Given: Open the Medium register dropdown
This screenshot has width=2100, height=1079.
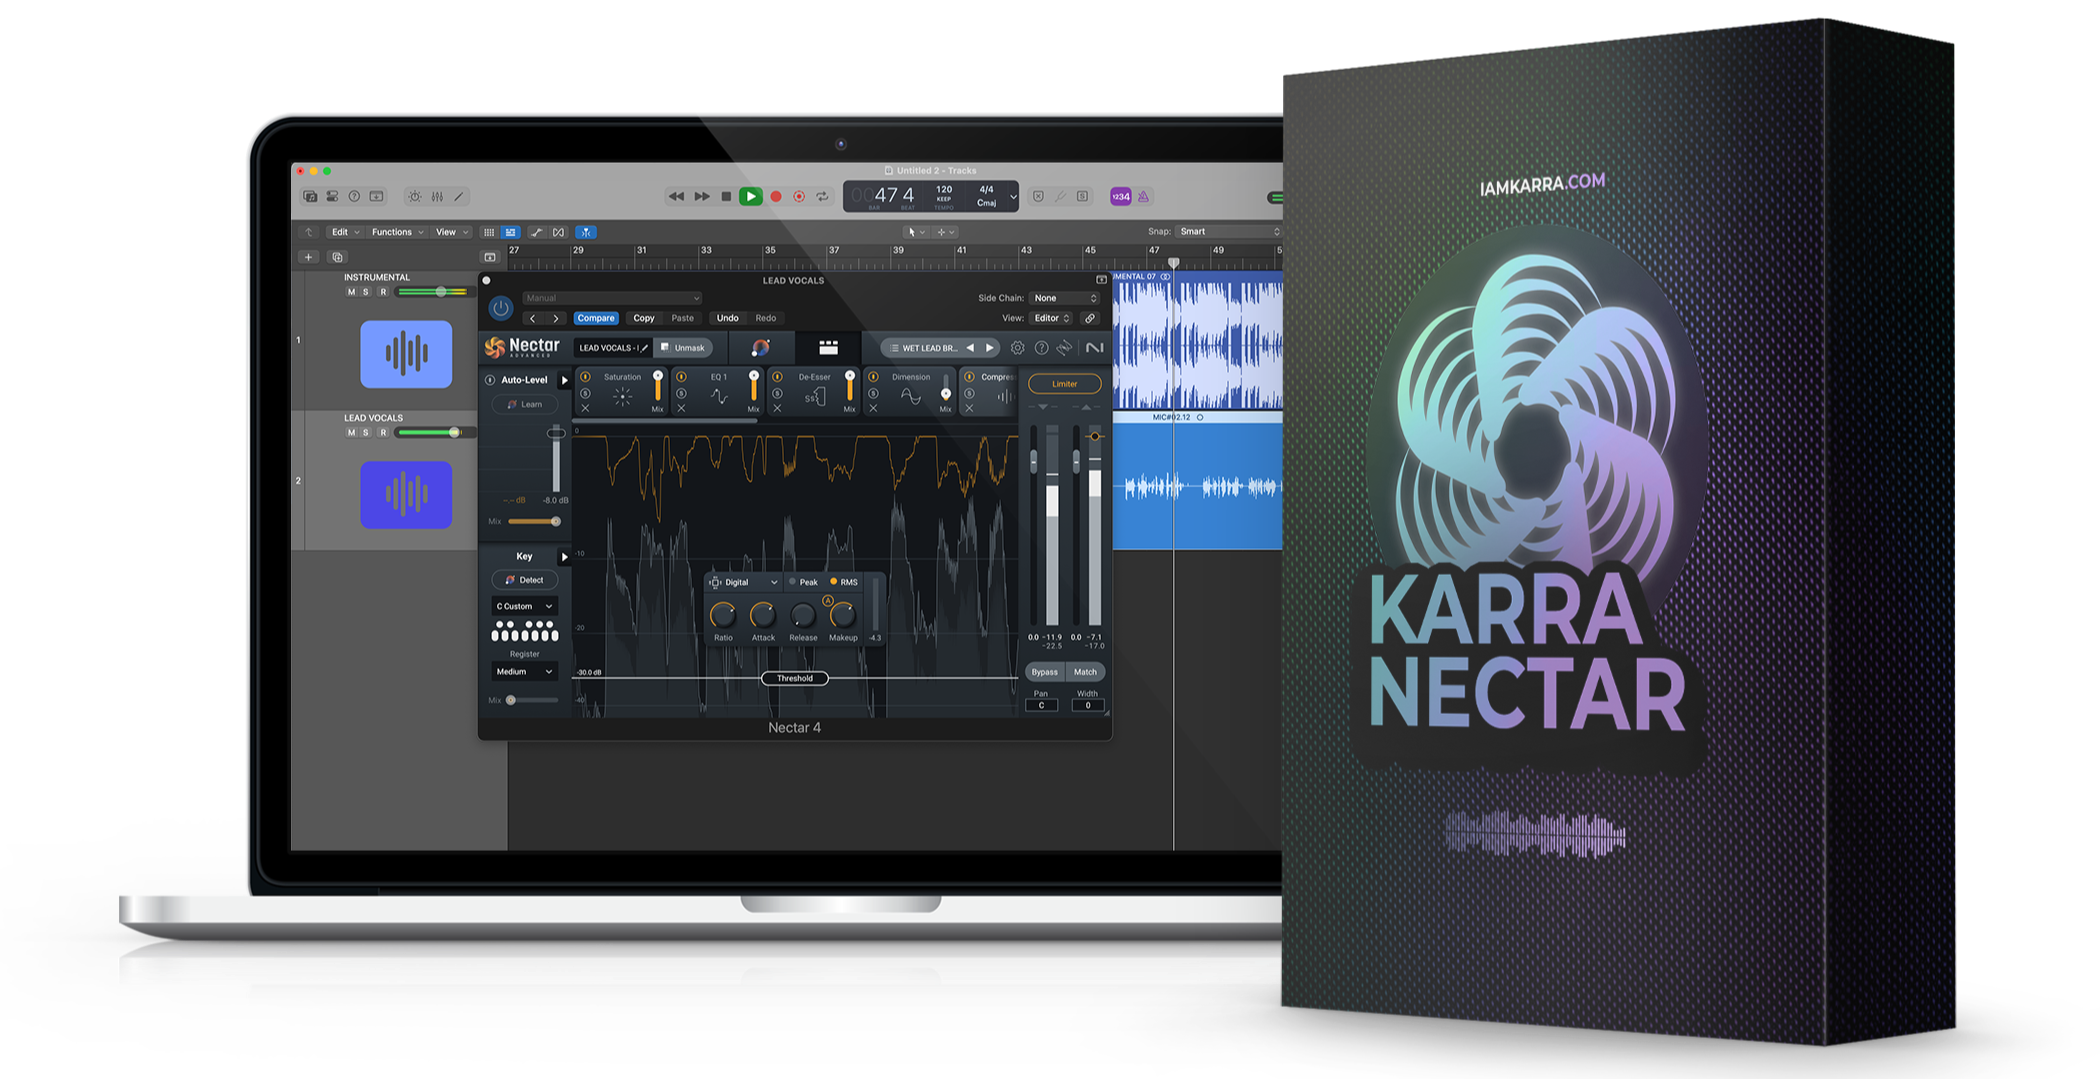Looking at the screenshot, I should [524, 672].
